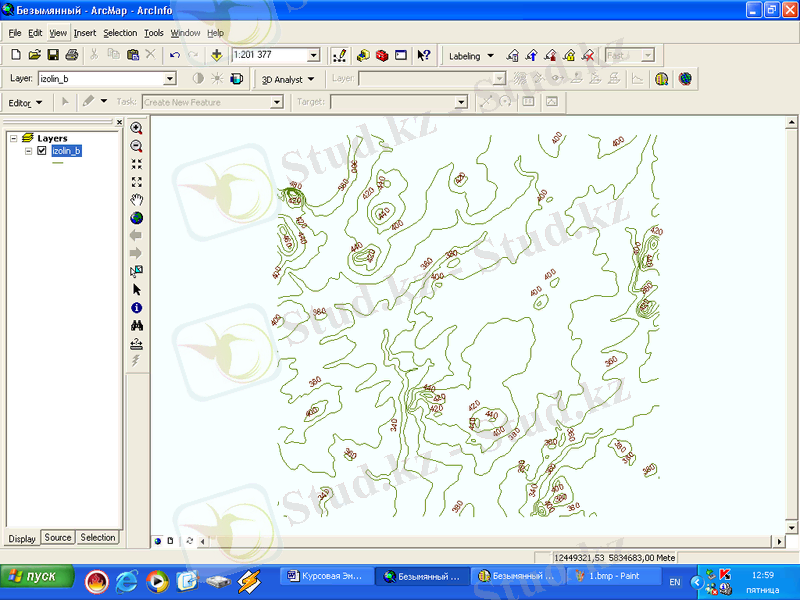Image resolution: width=800 pixels, height=600 pixels.
Task: Click the Full Extent globe icon
Action: pyautogui.click(x=137, y=218)
